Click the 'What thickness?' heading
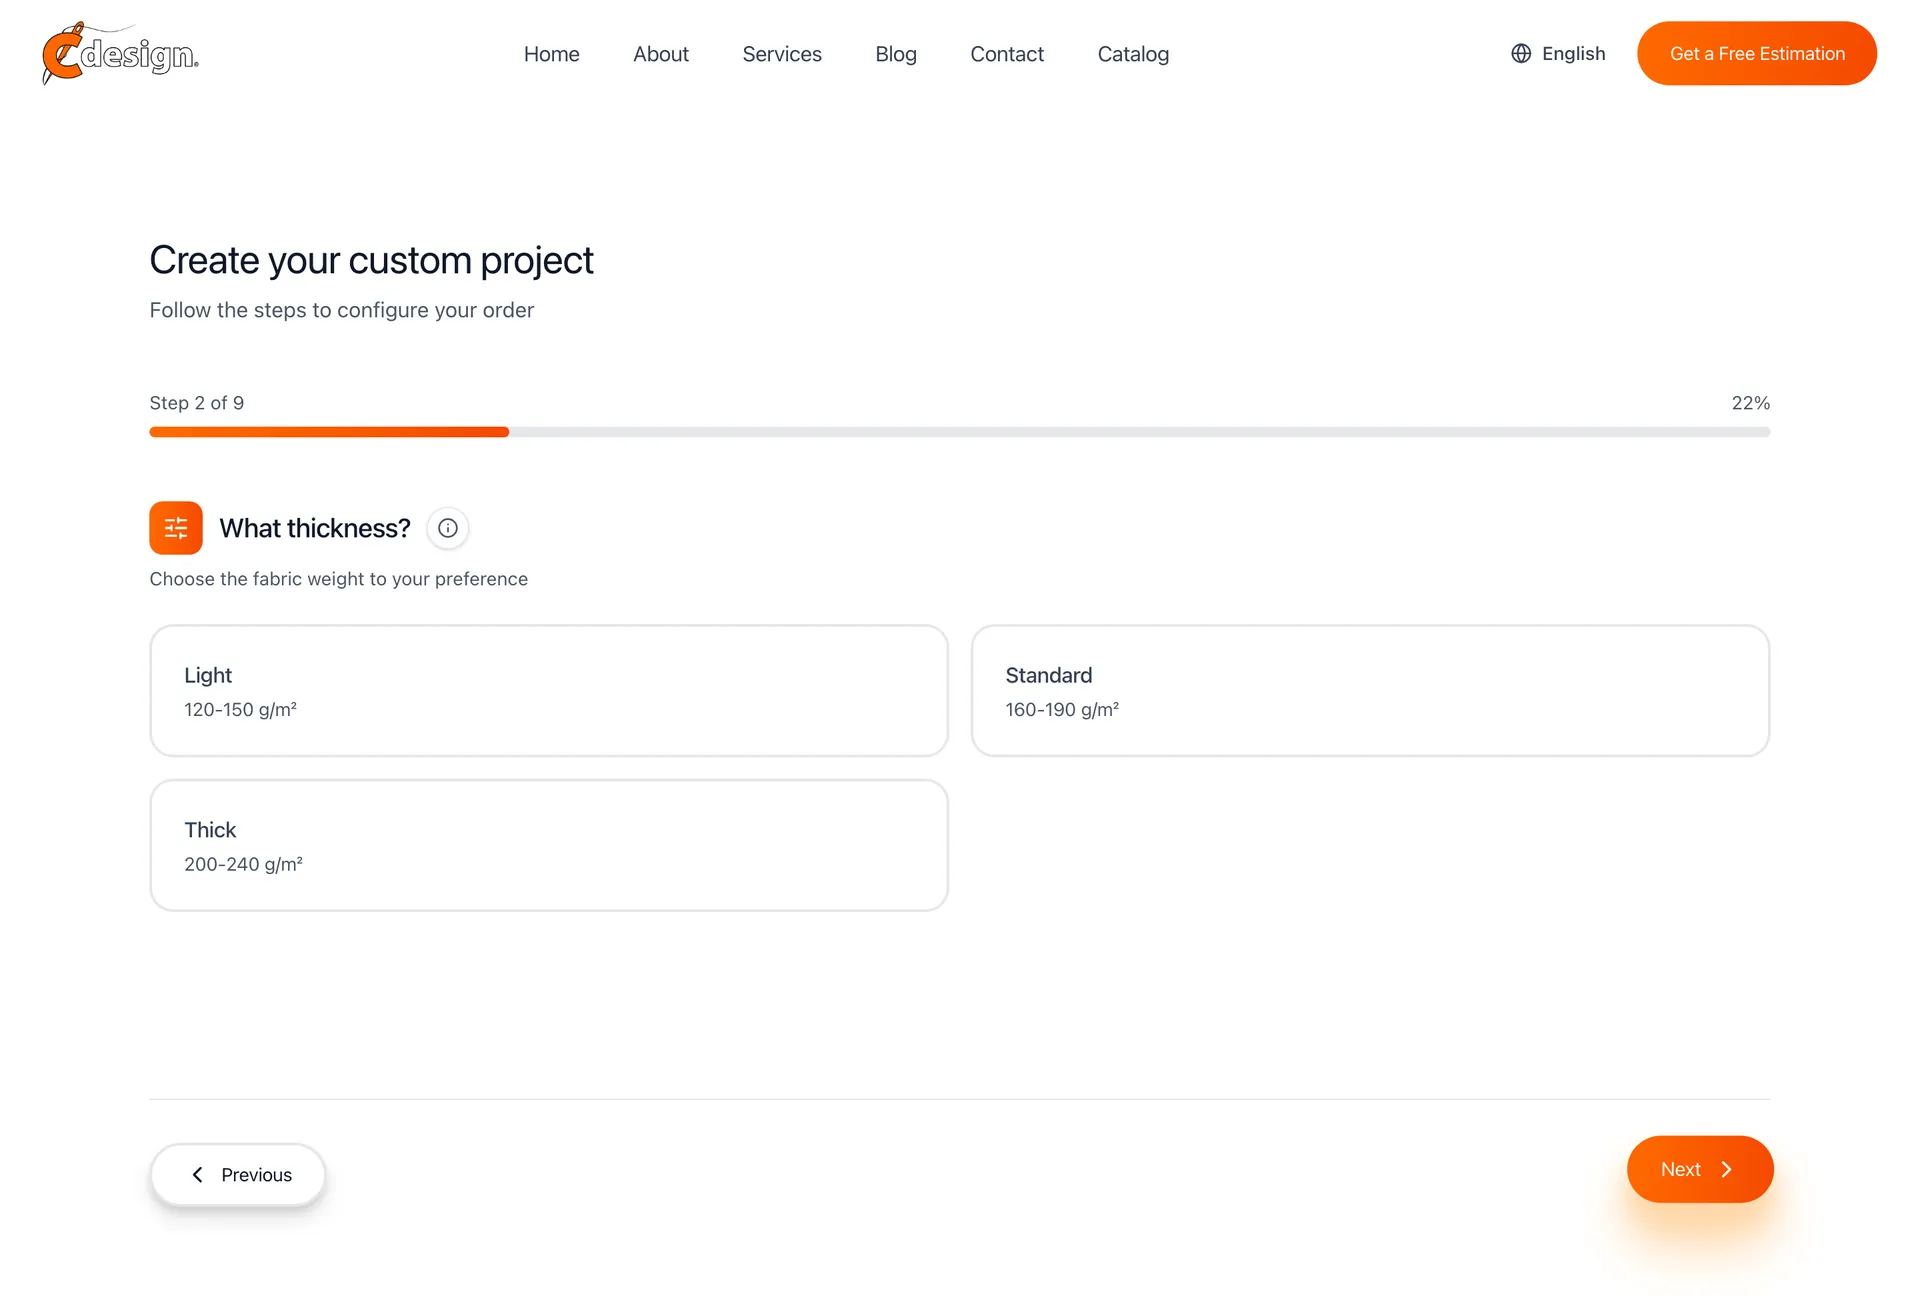The height and width of the screenshot is (1296, 1920). (x=315, y=528)
